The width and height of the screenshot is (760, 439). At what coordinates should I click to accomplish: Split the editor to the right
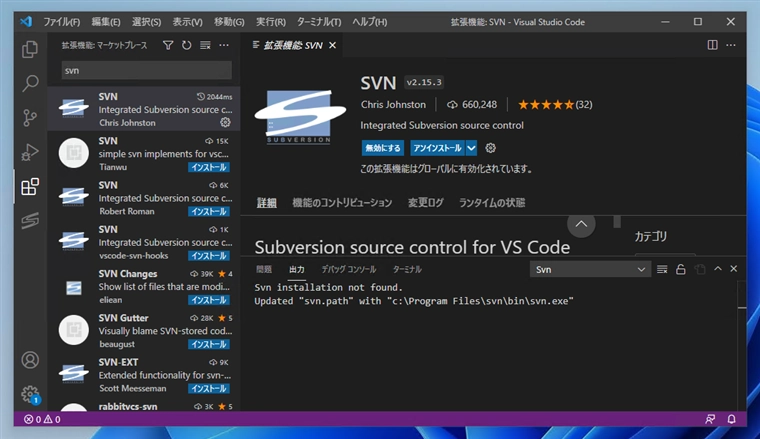712,45
